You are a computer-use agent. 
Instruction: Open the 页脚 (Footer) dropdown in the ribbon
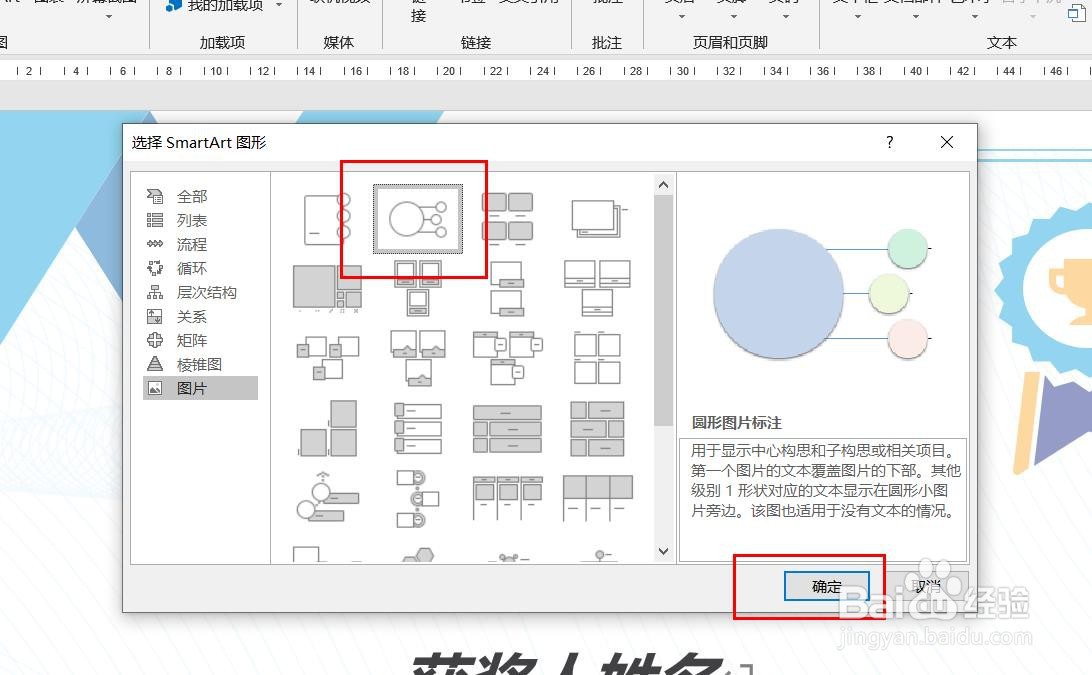pyautogui.click(x=732, y=14)
